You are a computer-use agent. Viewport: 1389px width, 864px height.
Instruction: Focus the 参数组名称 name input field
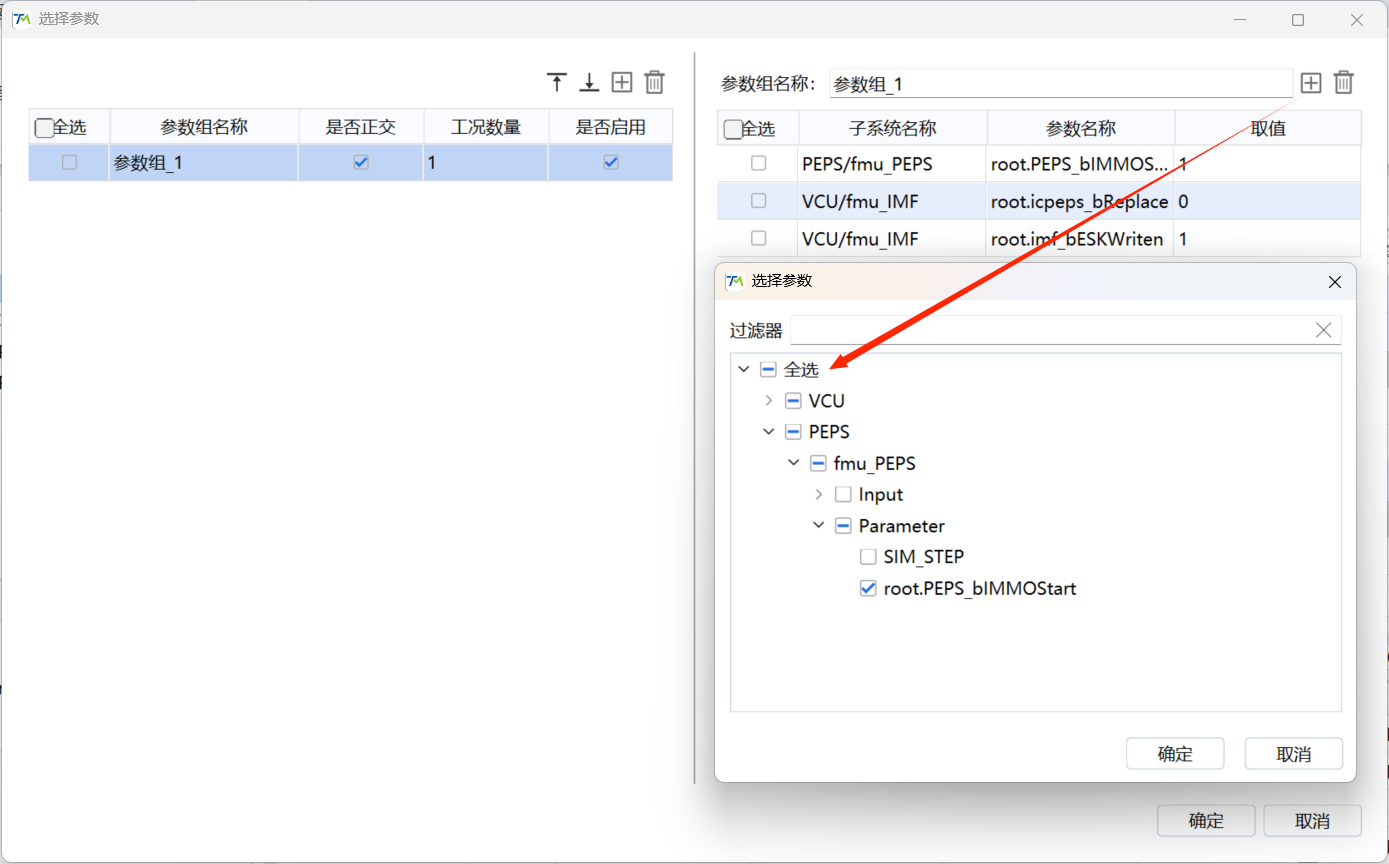[x=1061, y=84]
